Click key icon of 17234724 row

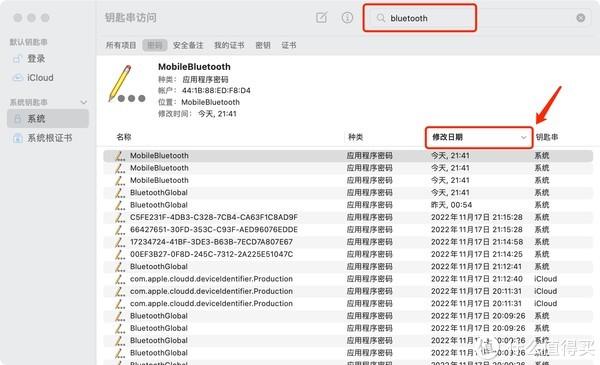point(120,242)
